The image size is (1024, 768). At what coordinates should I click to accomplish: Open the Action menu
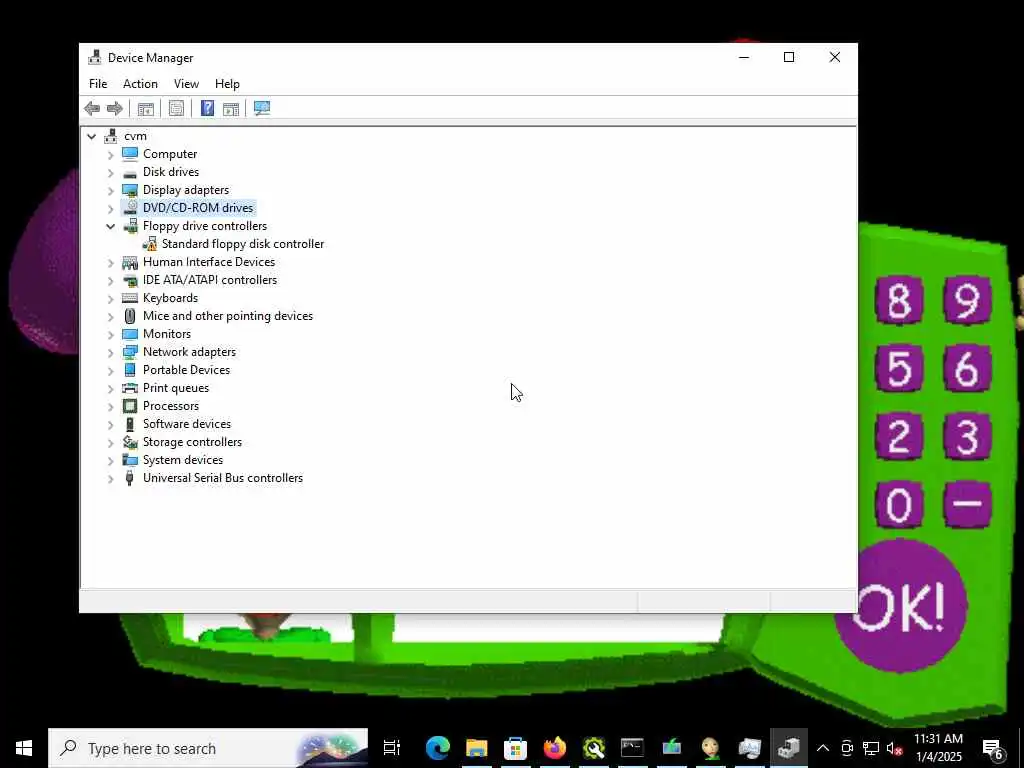tap(140, 84)
